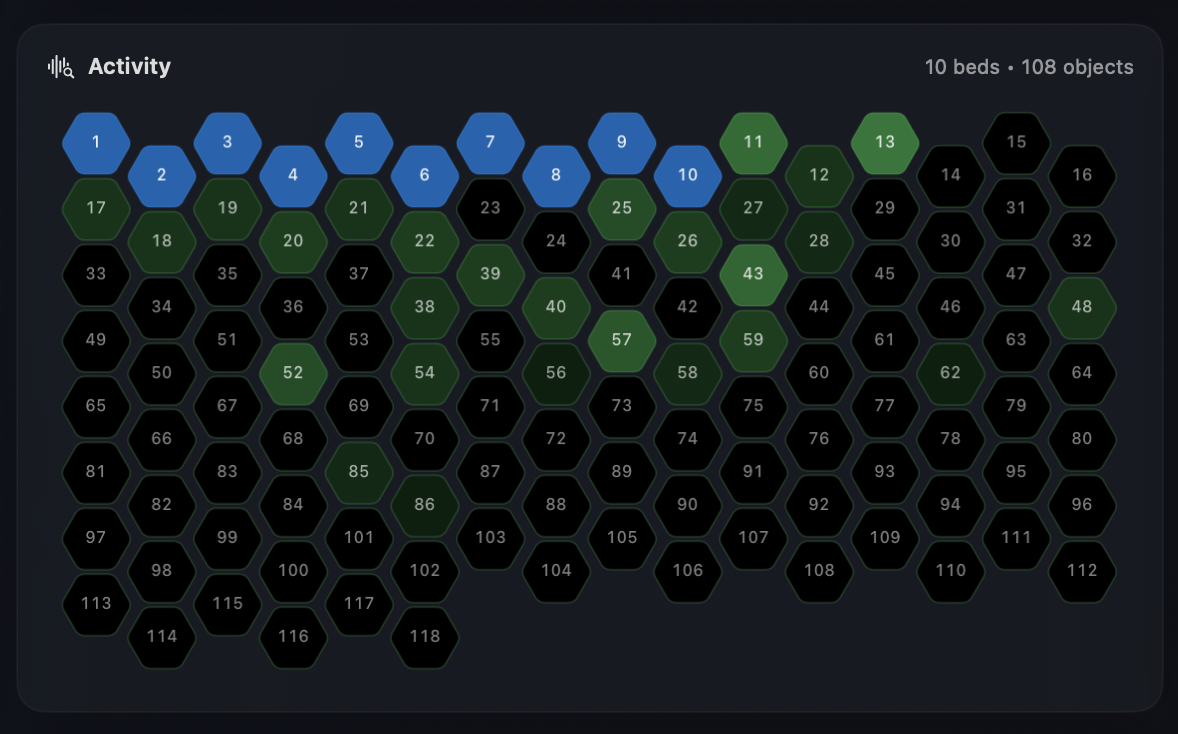
Task: Click the 10 beds • 108 objects summary
Action: pyautogui.click(x=1028, y=67)
